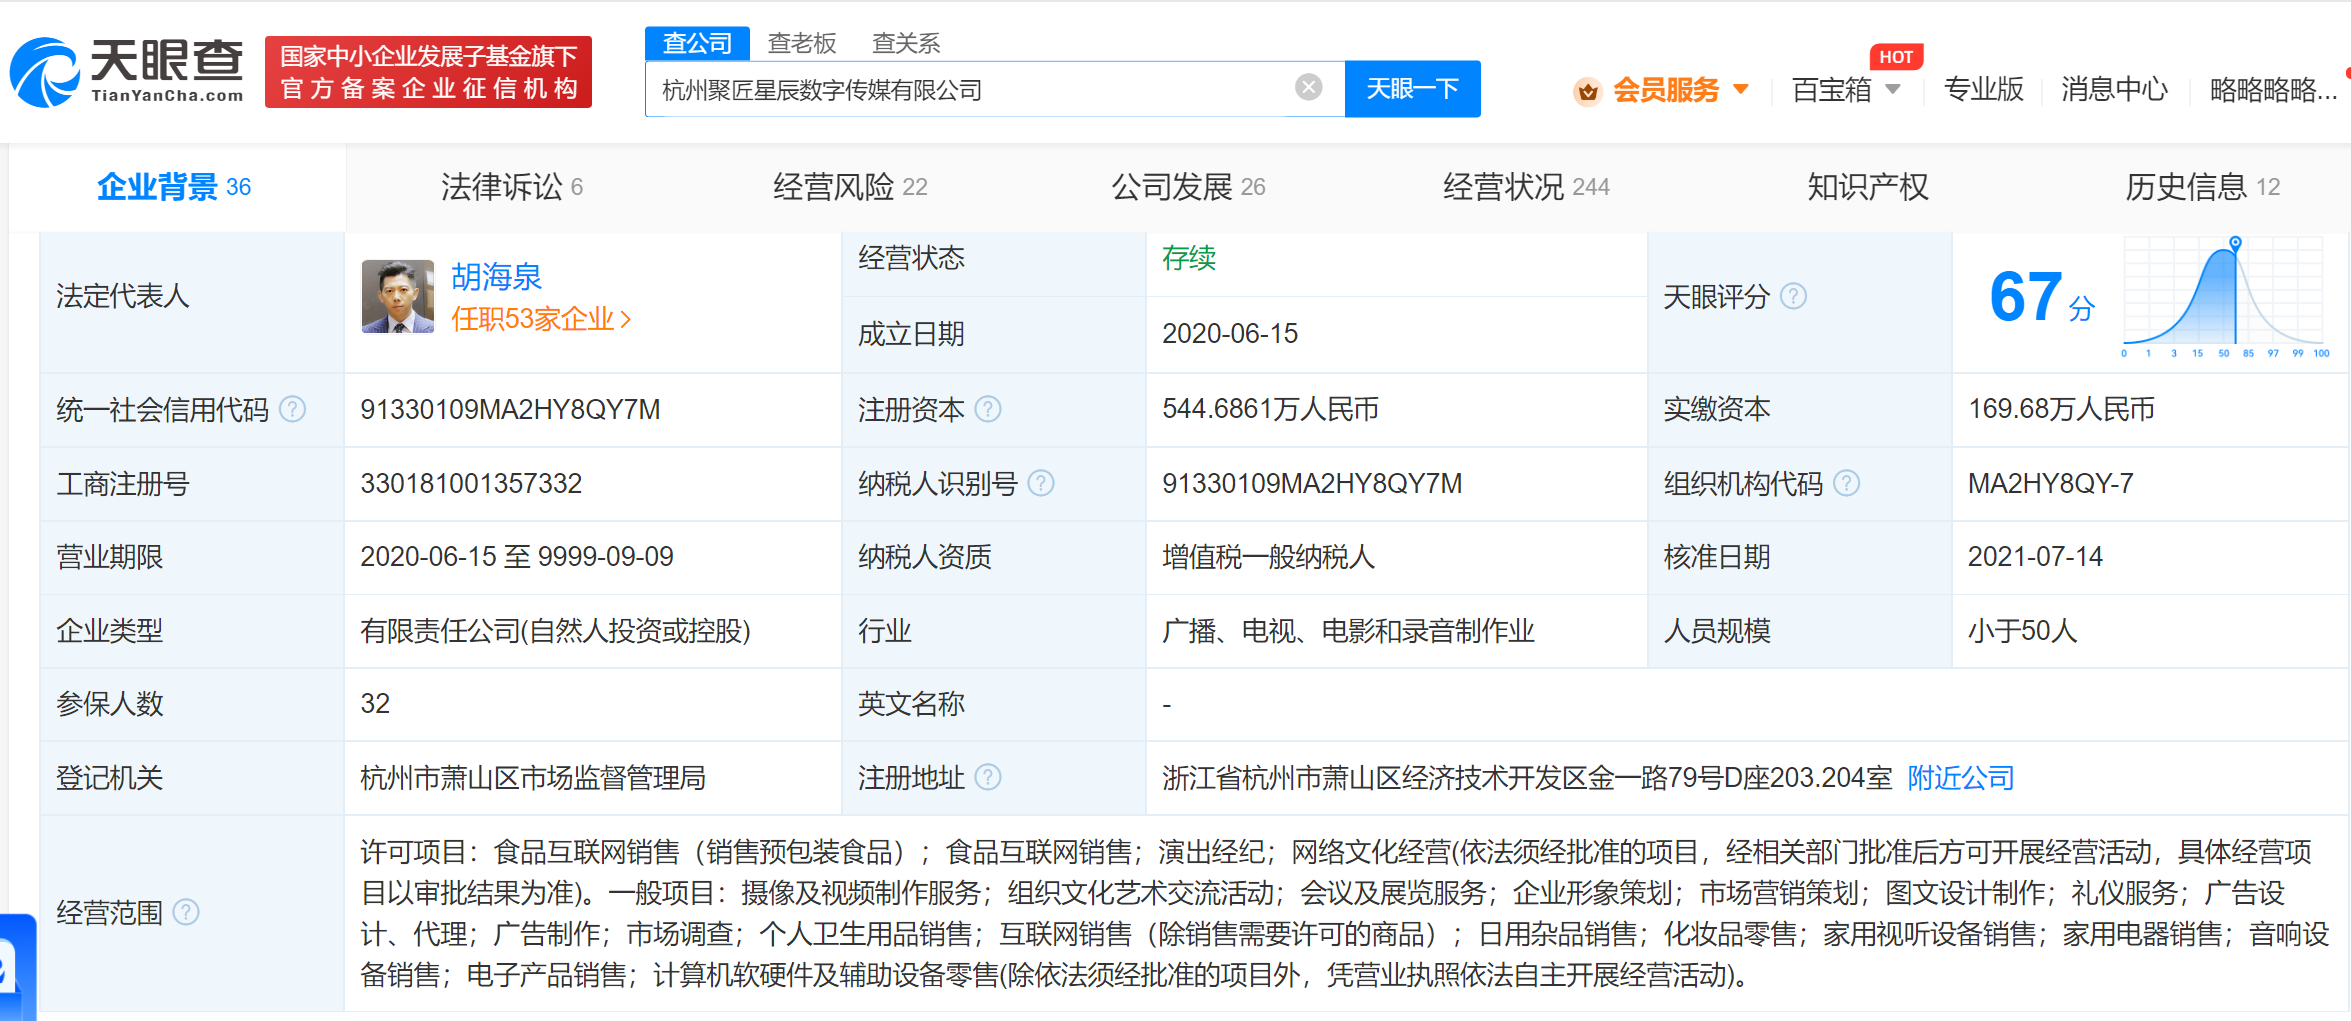This screenshot has width=2351, height=1021.
Task: Select the 经营风险 tab
Action: (x=850, y=187)
